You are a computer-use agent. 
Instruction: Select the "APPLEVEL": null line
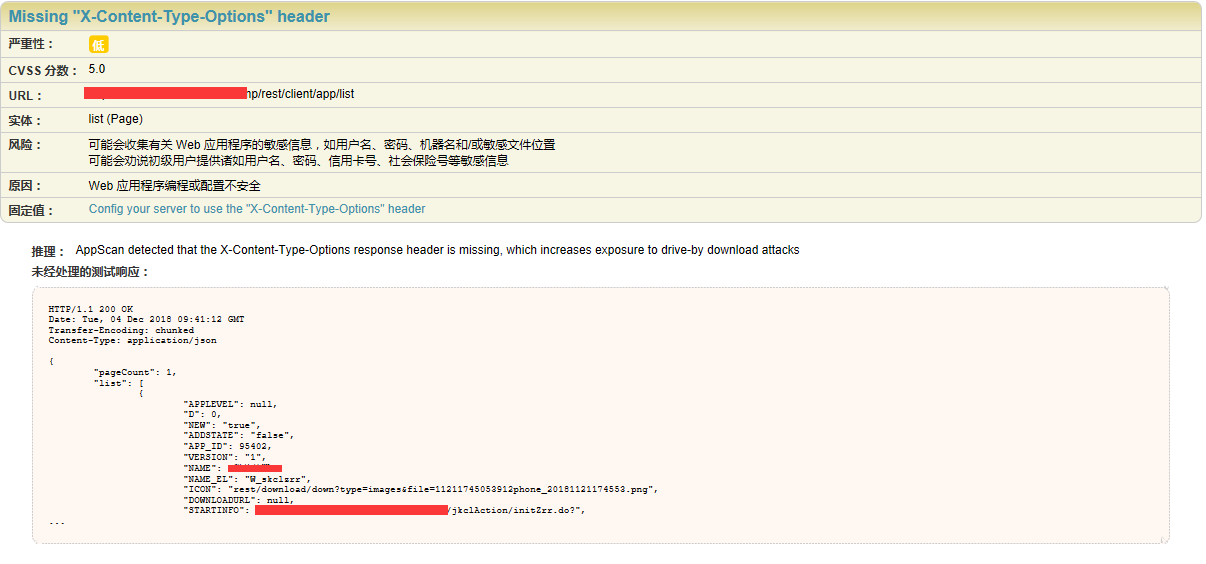pyautogui.click(x=230, y=404)
